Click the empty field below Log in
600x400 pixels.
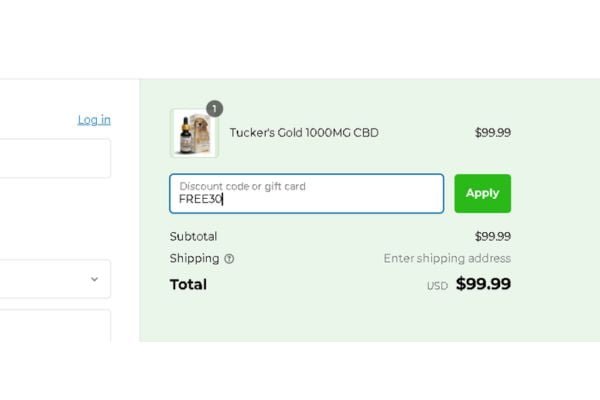coord(55,158)
